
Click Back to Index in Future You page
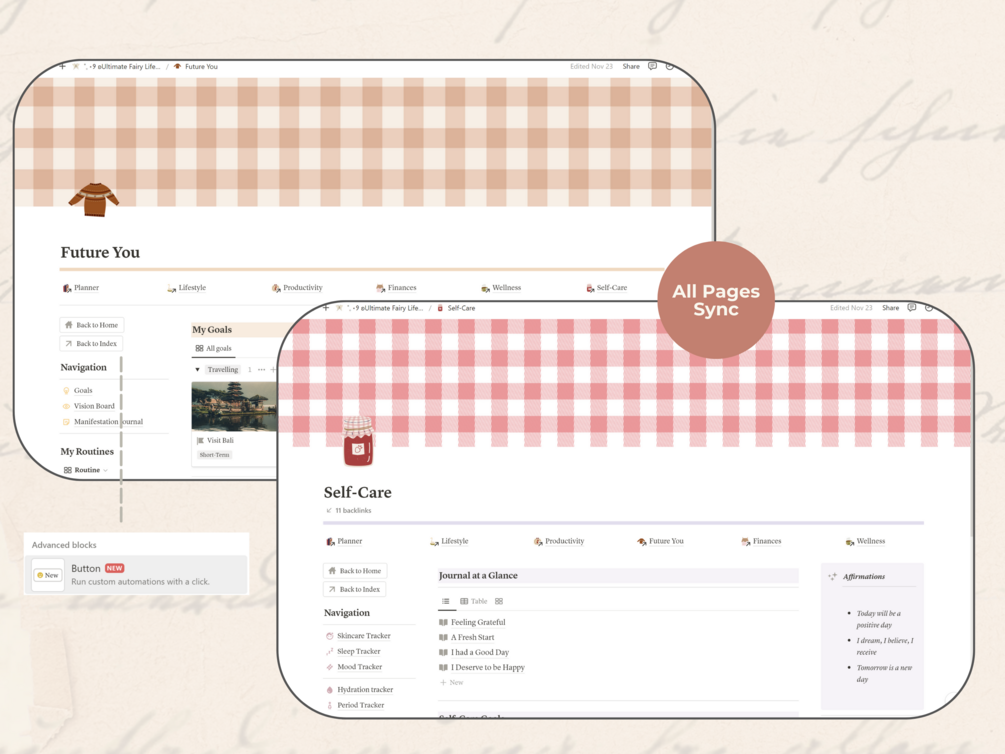(x=91, y=344)
